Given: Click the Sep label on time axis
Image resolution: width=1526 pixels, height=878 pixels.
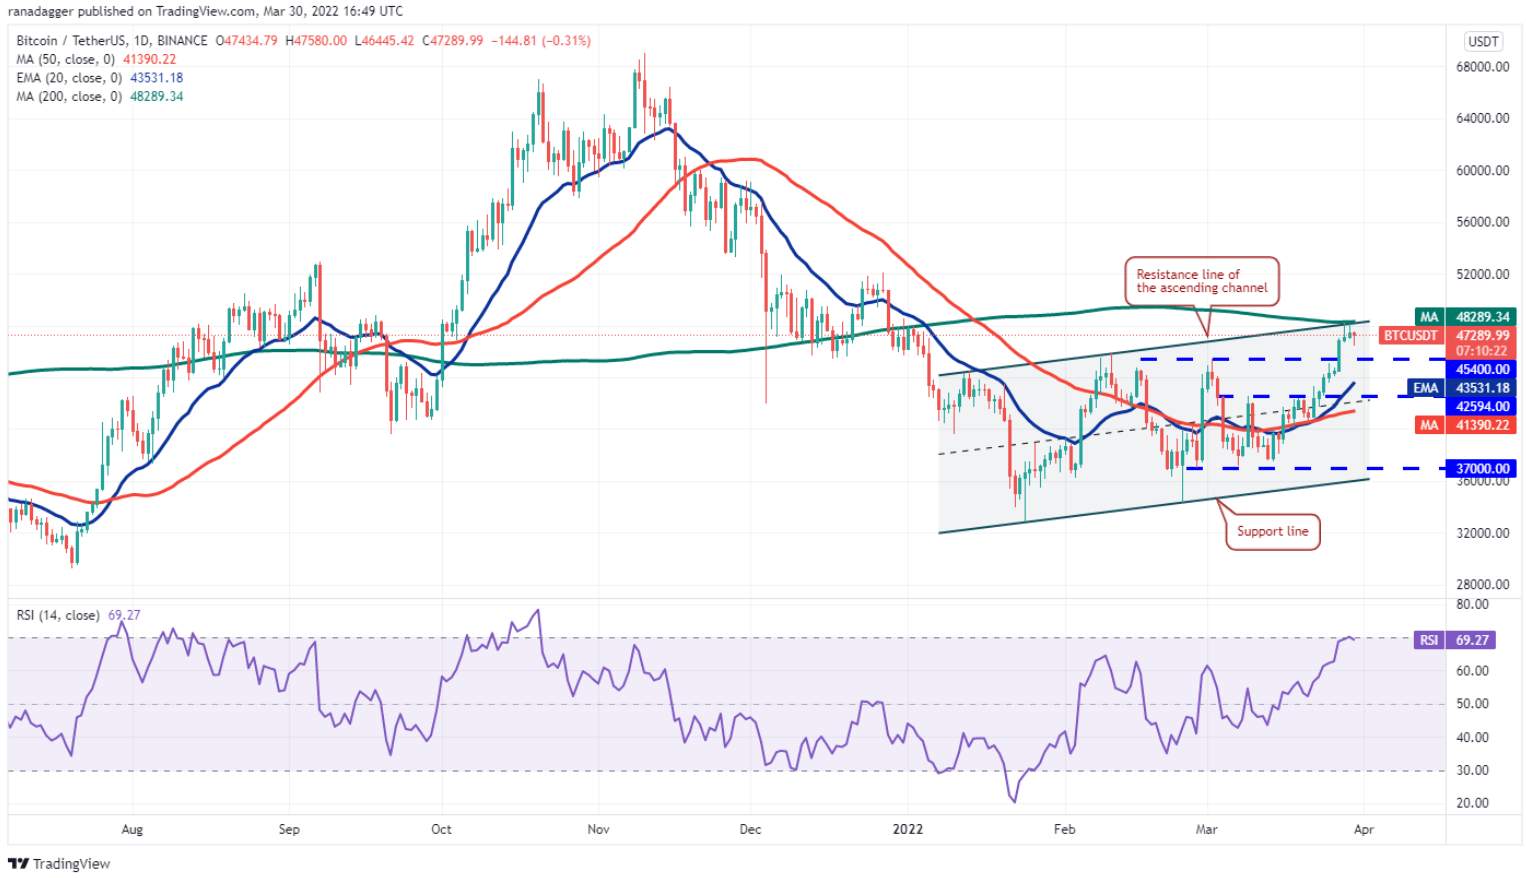Looking at the screenshot, I should coord(289,829).
